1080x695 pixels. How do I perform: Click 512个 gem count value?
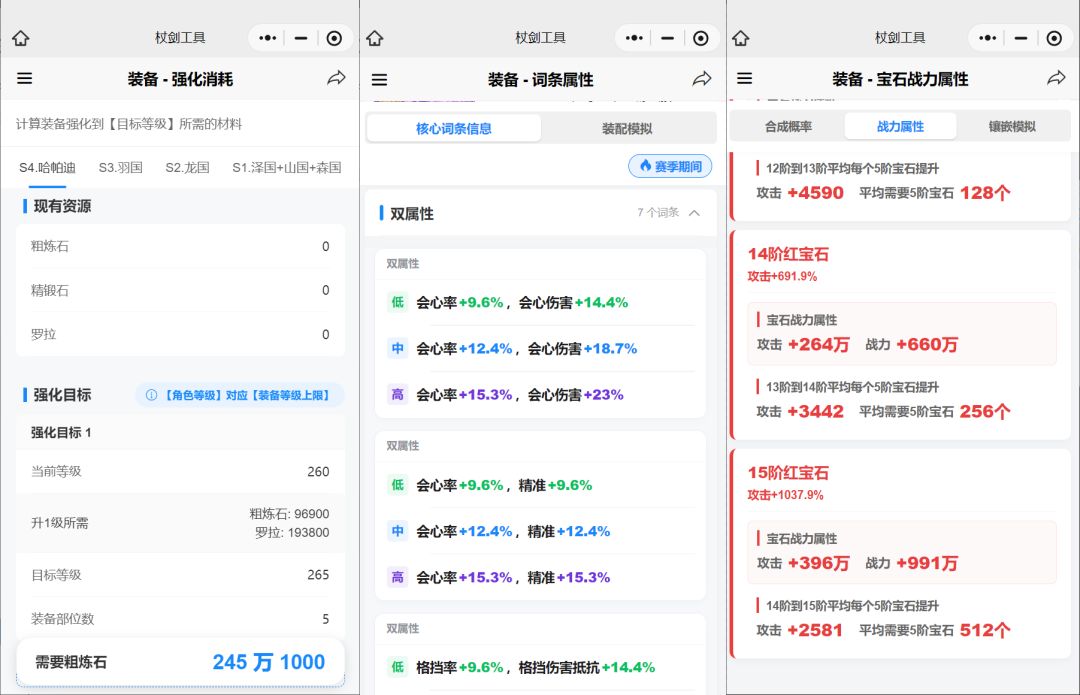(985, 630)
